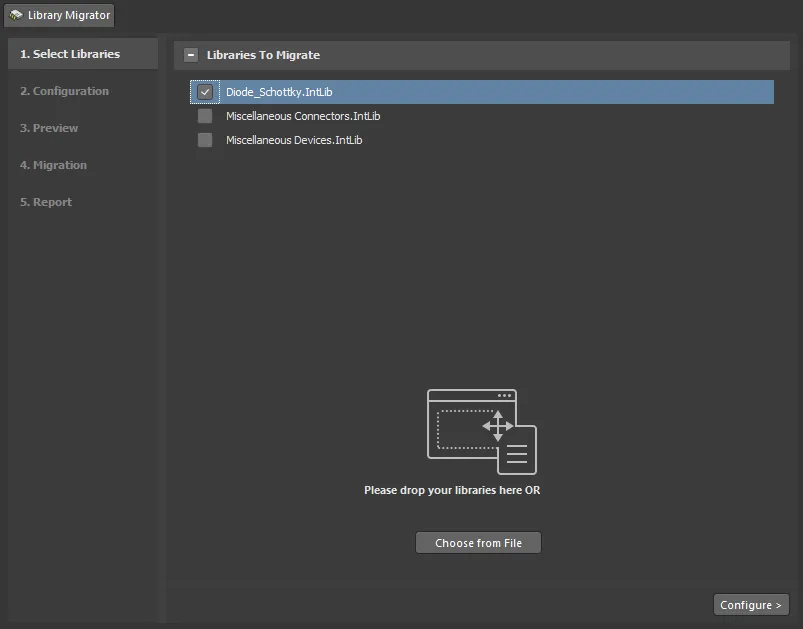This screenshot has width=803, height=629.
Task: Uncheck the Diode_Schottky.IntLib checkbox
Action: pos(205,92)
